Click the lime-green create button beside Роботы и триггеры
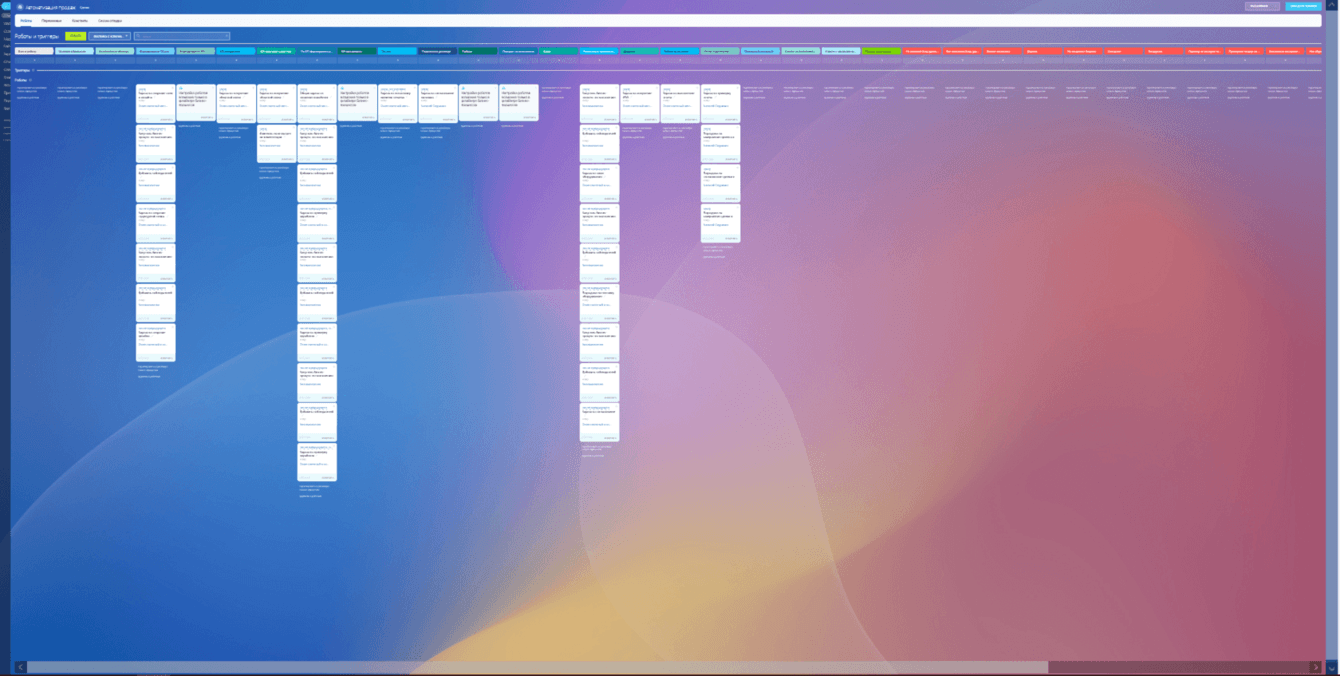 tap(75, 36)
